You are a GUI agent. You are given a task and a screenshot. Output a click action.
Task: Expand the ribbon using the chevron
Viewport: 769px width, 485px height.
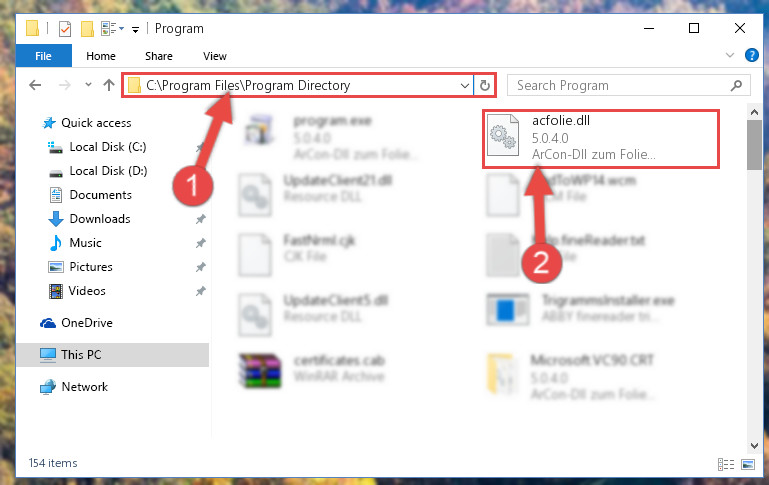(730, 55)
